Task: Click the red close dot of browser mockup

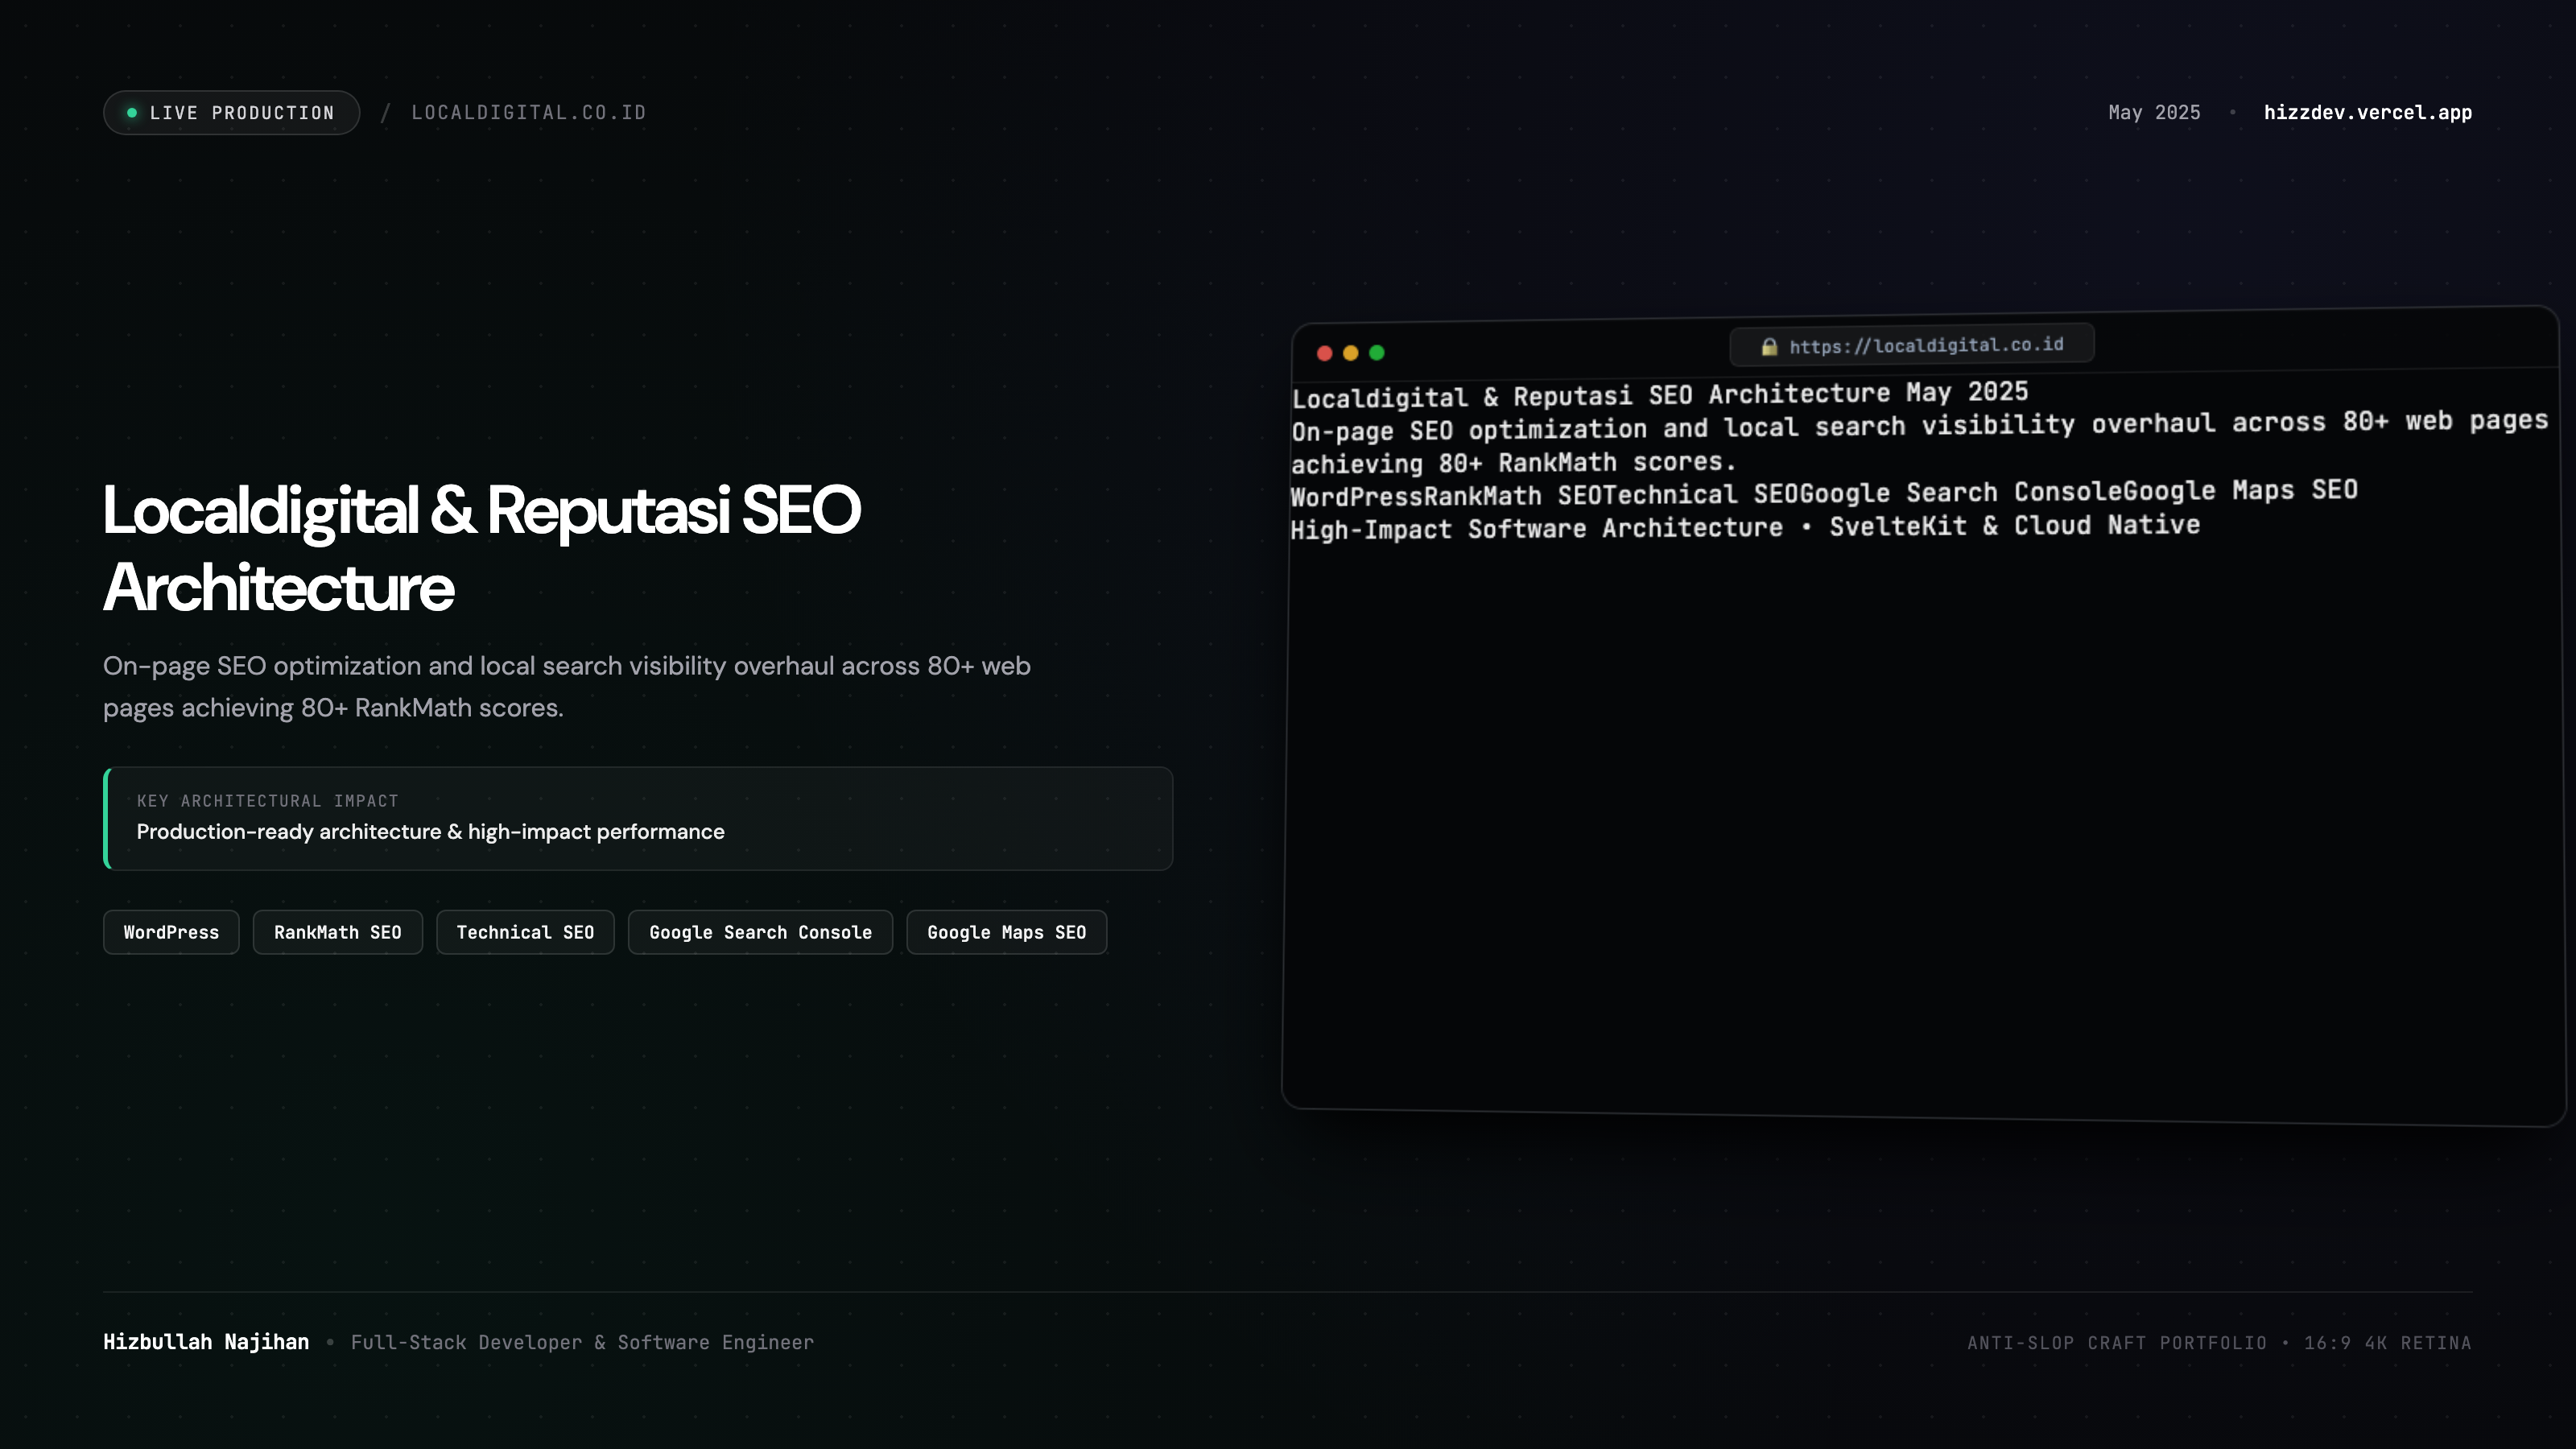Action: pos(1325,353)
